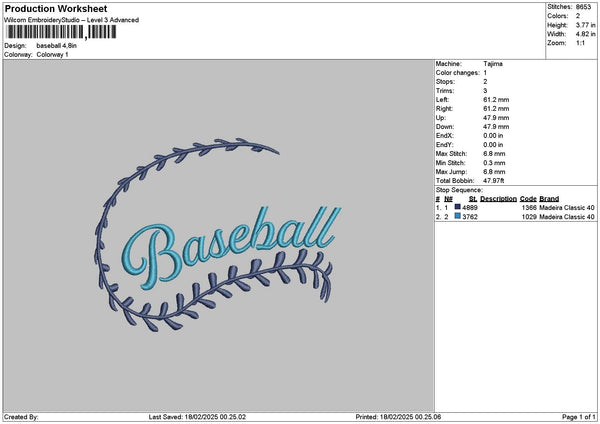The image size is (600, 424).
Task: Click the Machine value Tajima
Action: pyautogui.click(x=493, y=63)
